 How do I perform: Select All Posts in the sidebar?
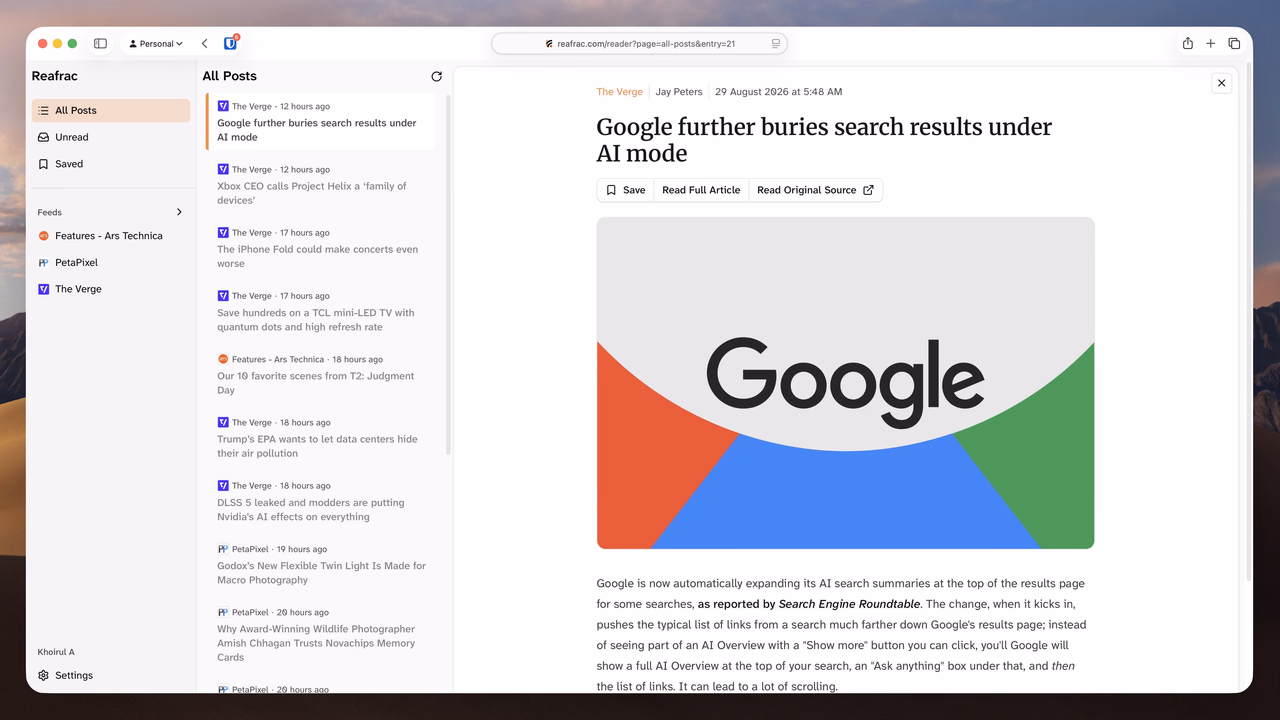111,111
